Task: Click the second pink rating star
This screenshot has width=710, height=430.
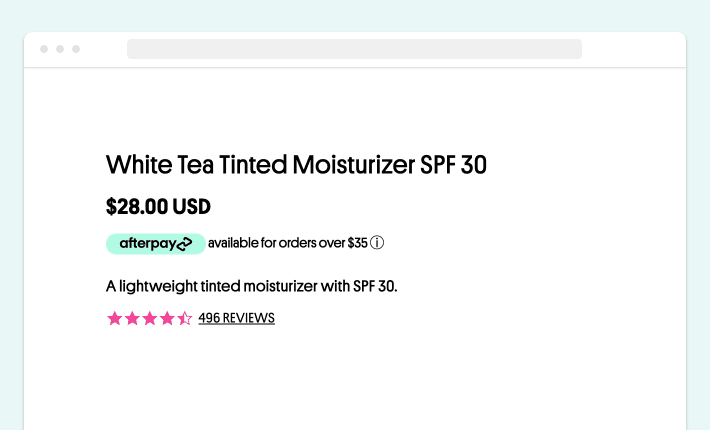Action: [132, 318]
